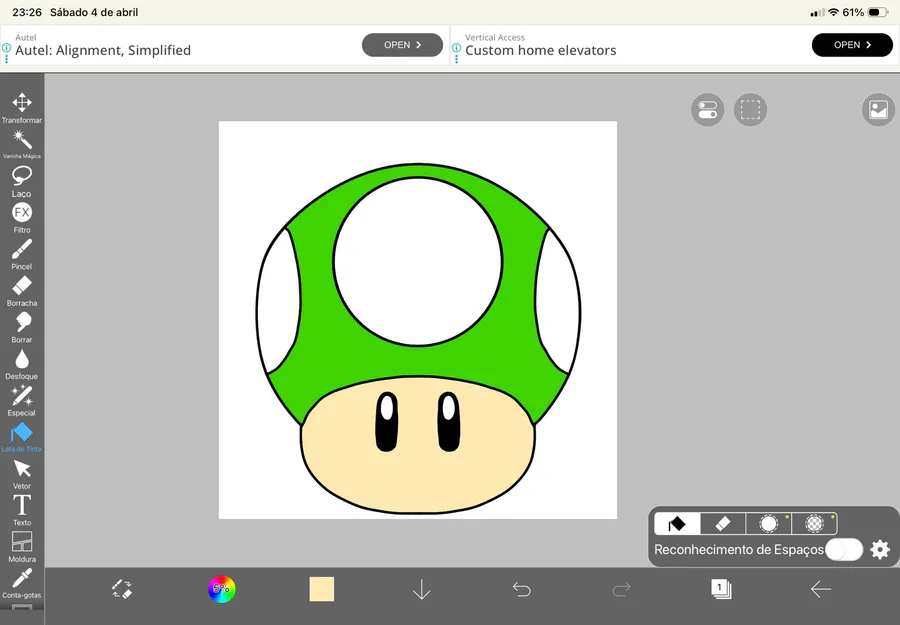The width and height of the screenshot is (900, 625).
Task: Open the toggle-switches view menu icon
Action: click(708, 110)
